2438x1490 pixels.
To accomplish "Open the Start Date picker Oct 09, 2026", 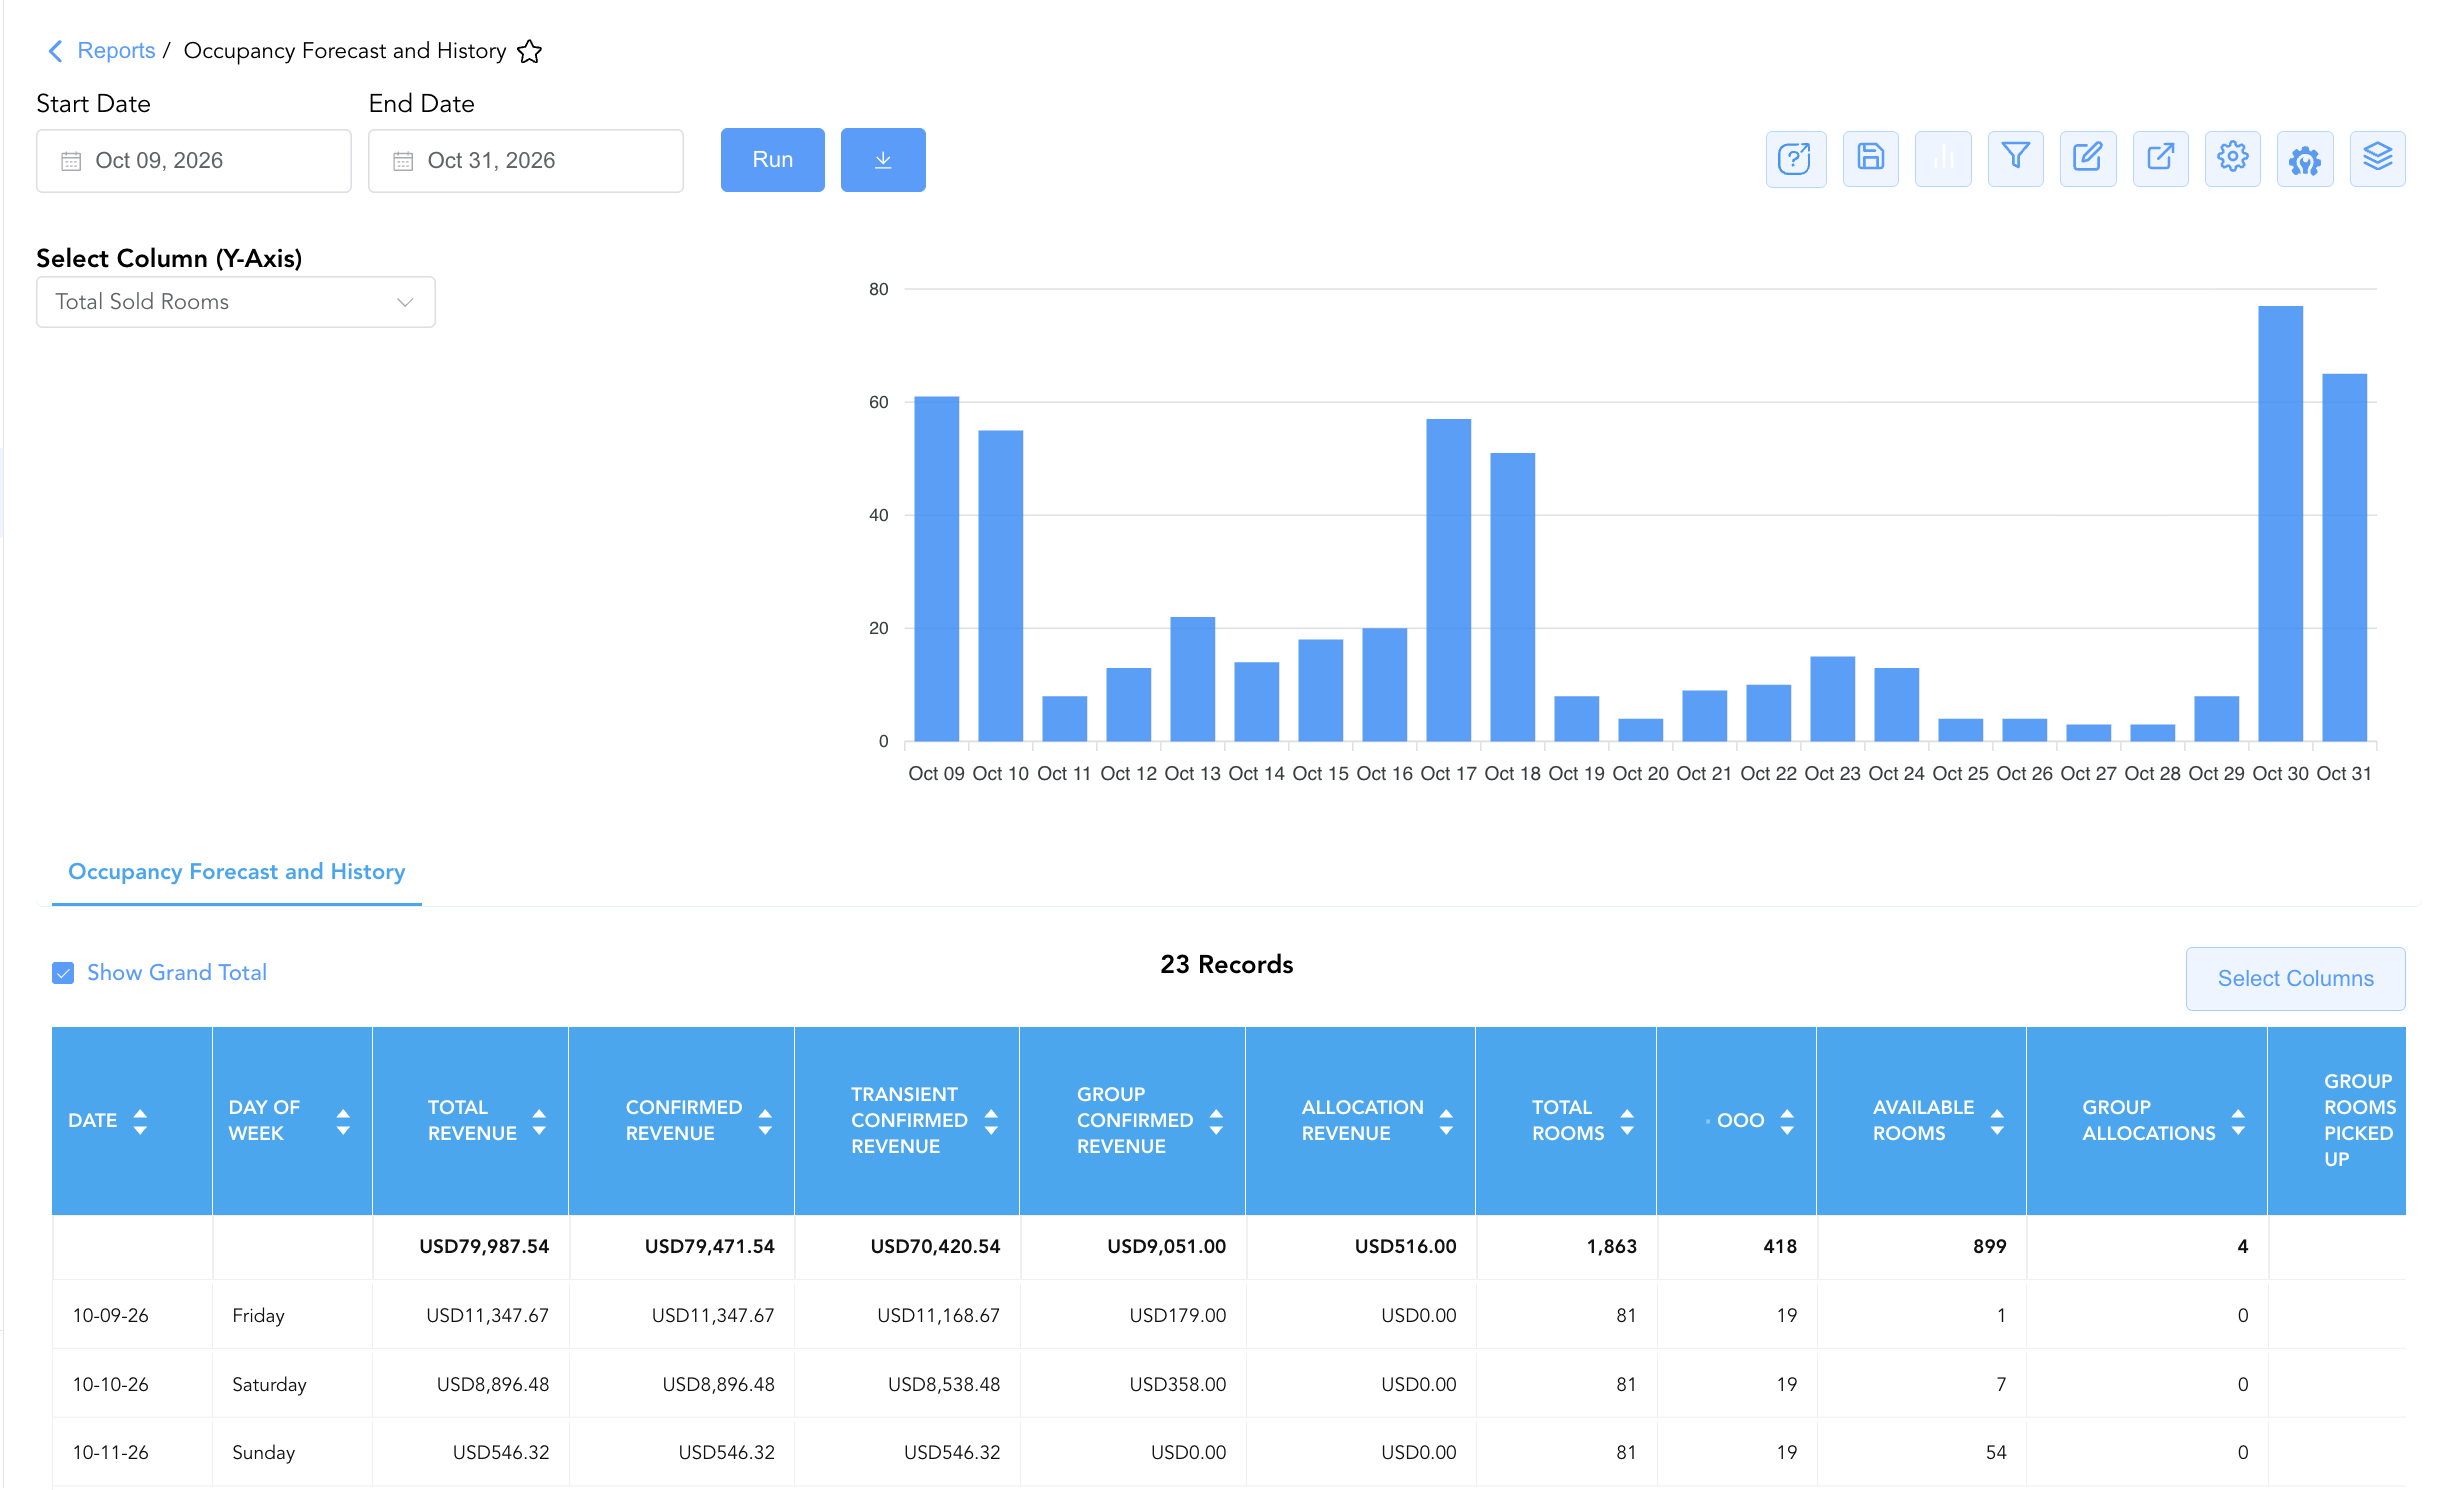I will click(x=194, y=161).
